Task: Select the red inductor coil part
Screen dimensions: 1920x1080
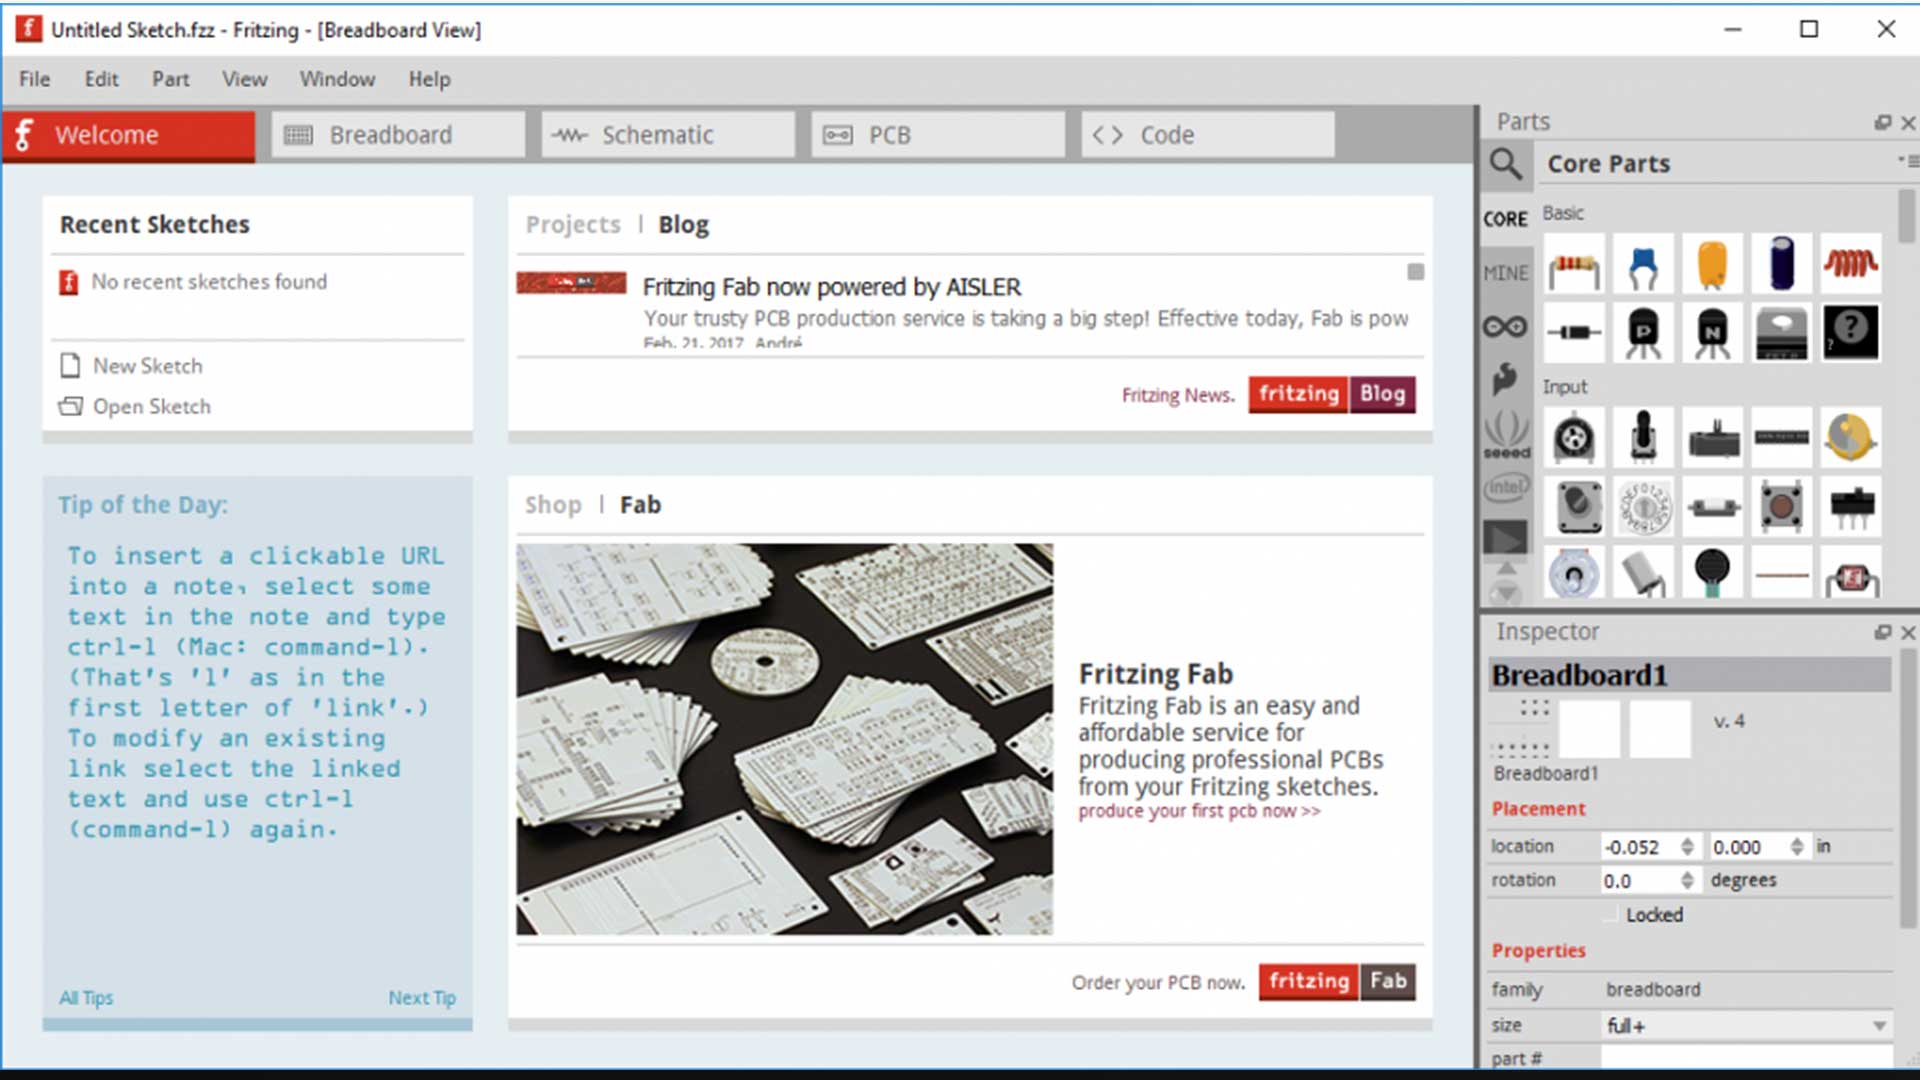Action: click(x=1850, y=264)
